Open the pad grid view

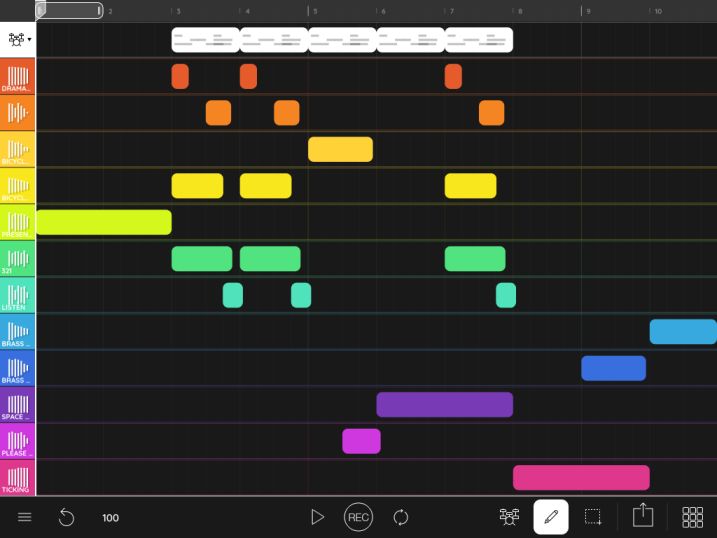coord(692,517)
